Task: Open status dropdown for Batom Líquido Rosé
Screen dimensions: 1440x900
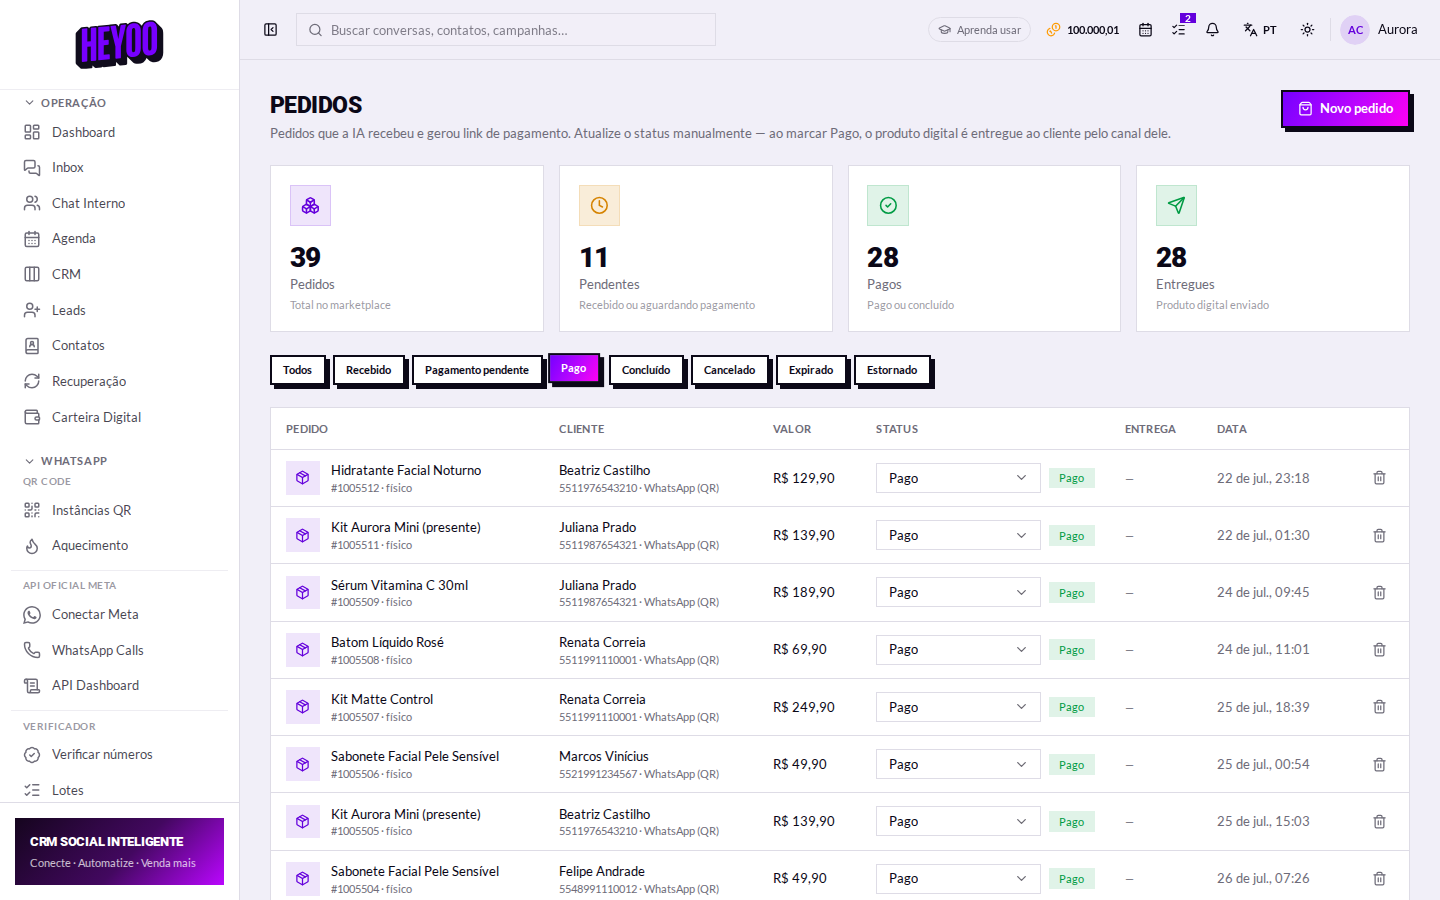Action: click(x=958, y=649)
